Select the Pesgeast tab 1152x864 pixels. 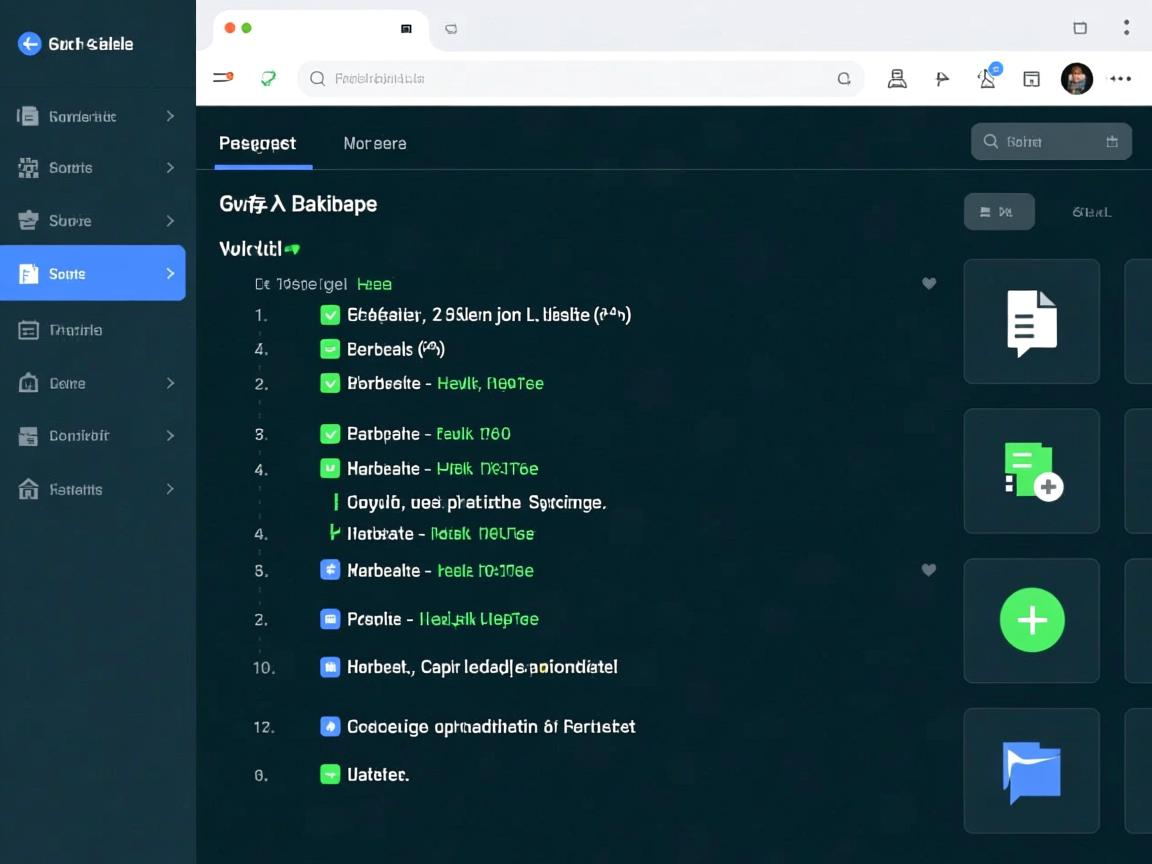pos(257,143)
